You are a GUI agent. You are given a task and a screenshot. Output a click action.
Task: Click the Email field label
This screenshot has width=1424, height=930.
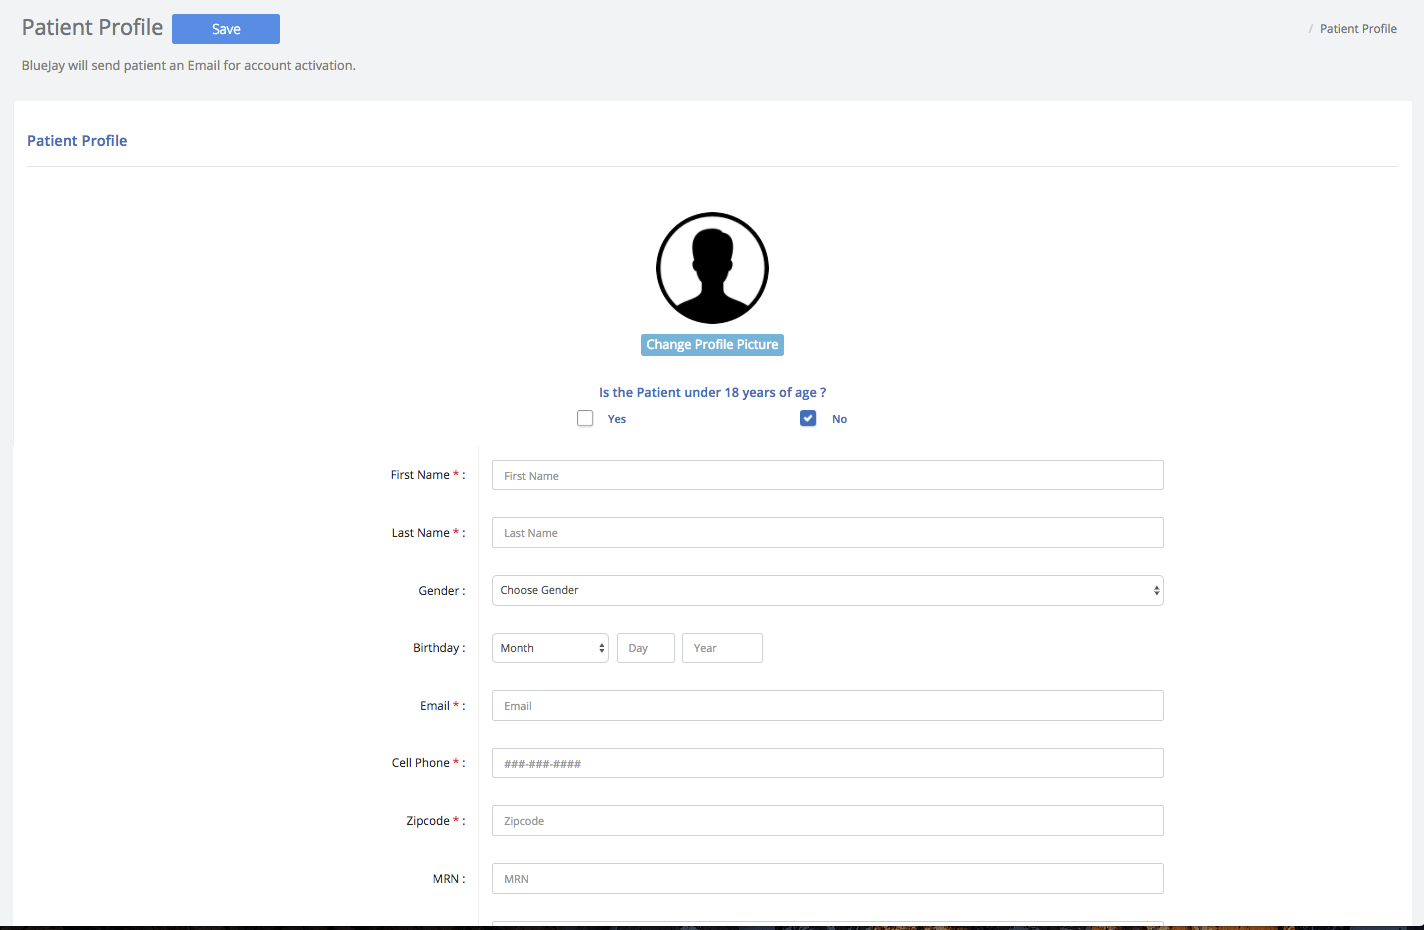coord(443,706)
